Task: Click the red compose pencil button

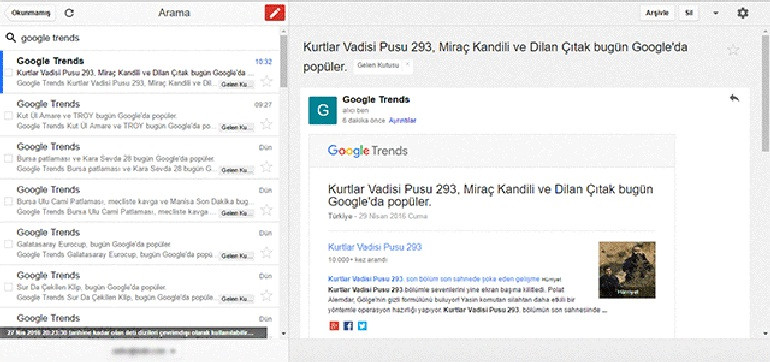Action: coord(275,13)
